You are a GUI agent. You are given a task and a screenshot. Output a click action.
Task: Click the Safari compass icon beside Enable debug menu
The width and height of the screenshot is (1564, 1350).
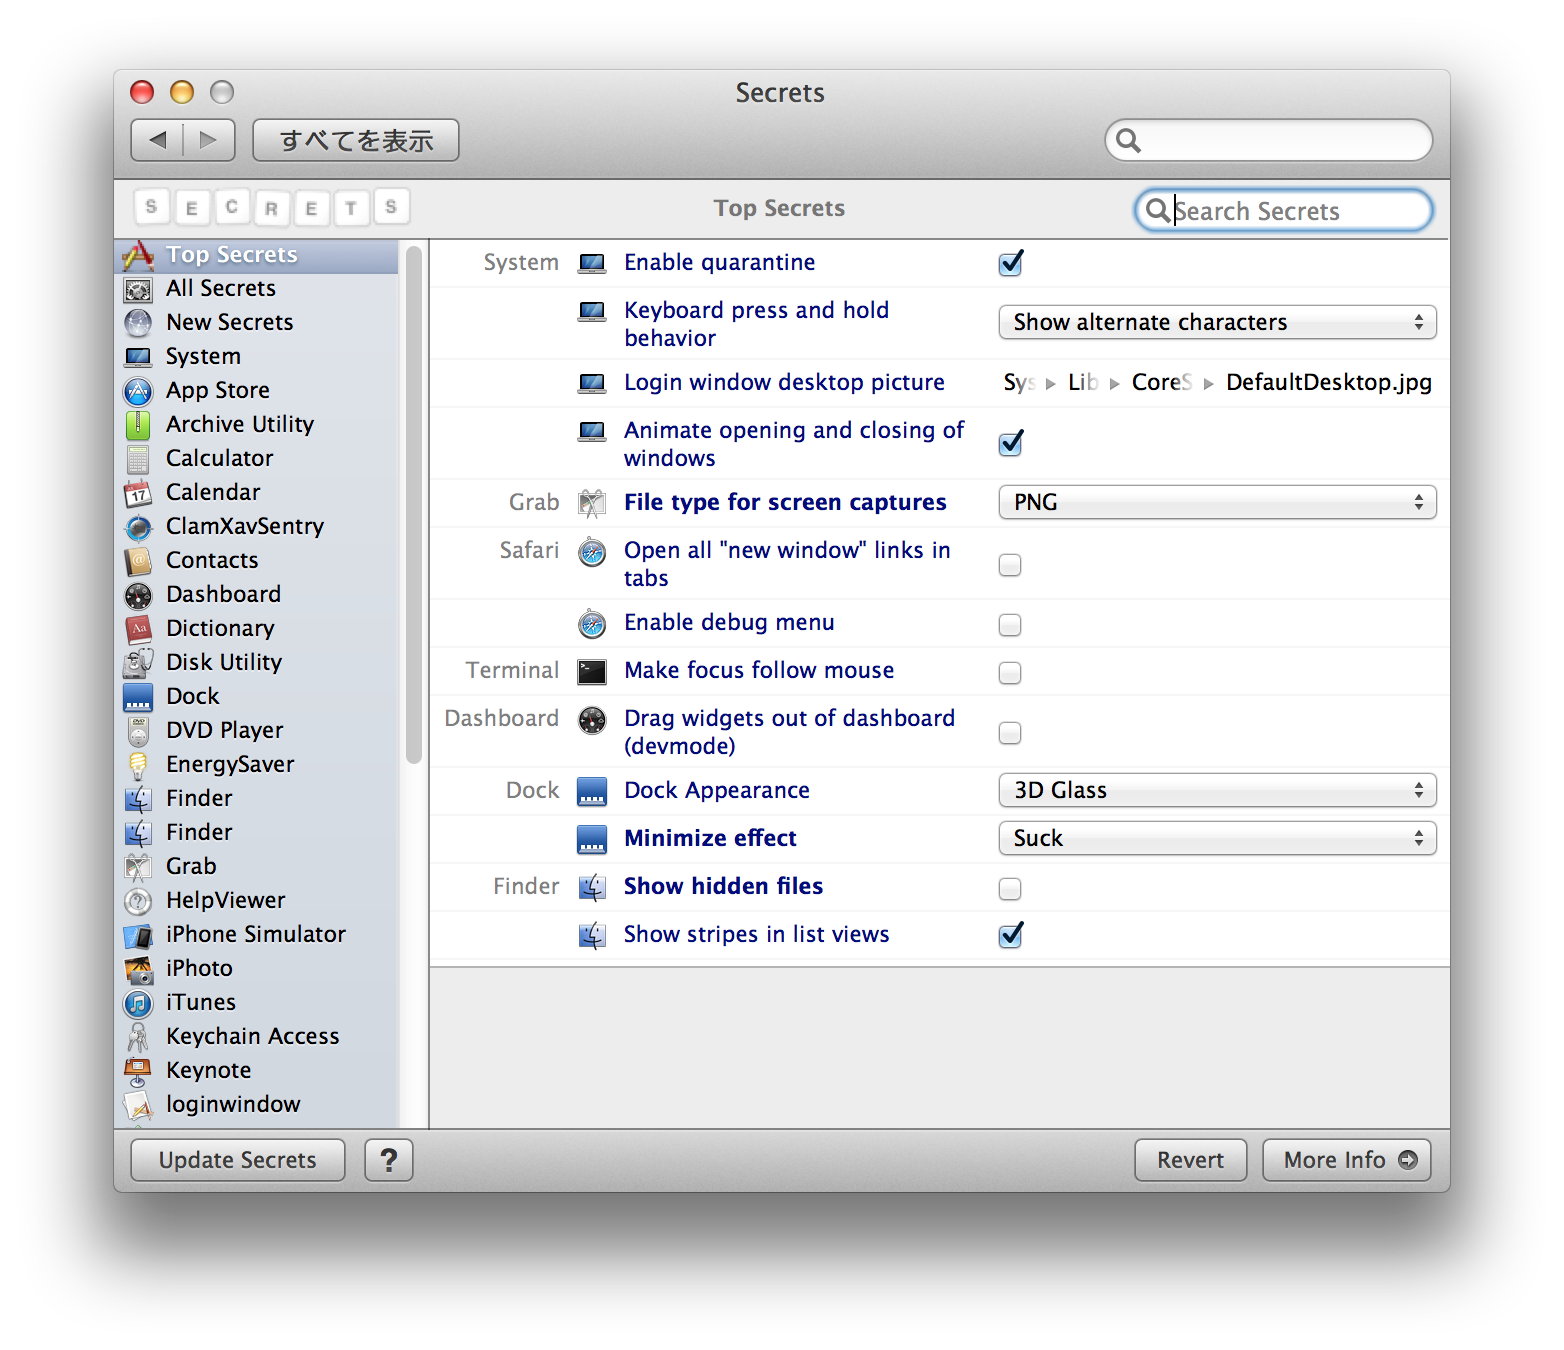point(592,624)
